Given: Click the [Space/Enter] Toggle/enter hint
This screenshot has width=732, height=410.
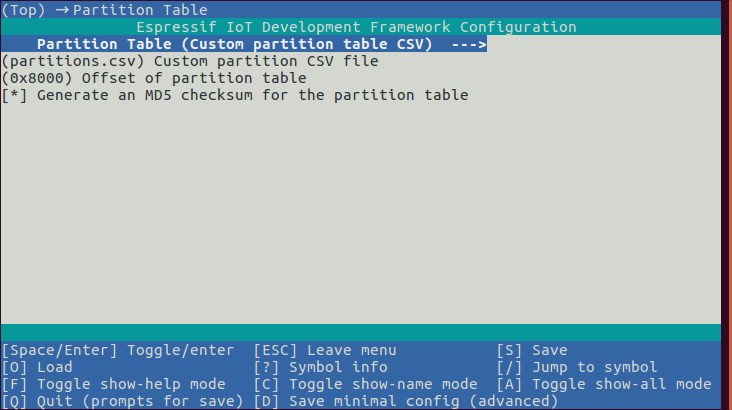Looking at the screenshot, I should click(118, 350).
